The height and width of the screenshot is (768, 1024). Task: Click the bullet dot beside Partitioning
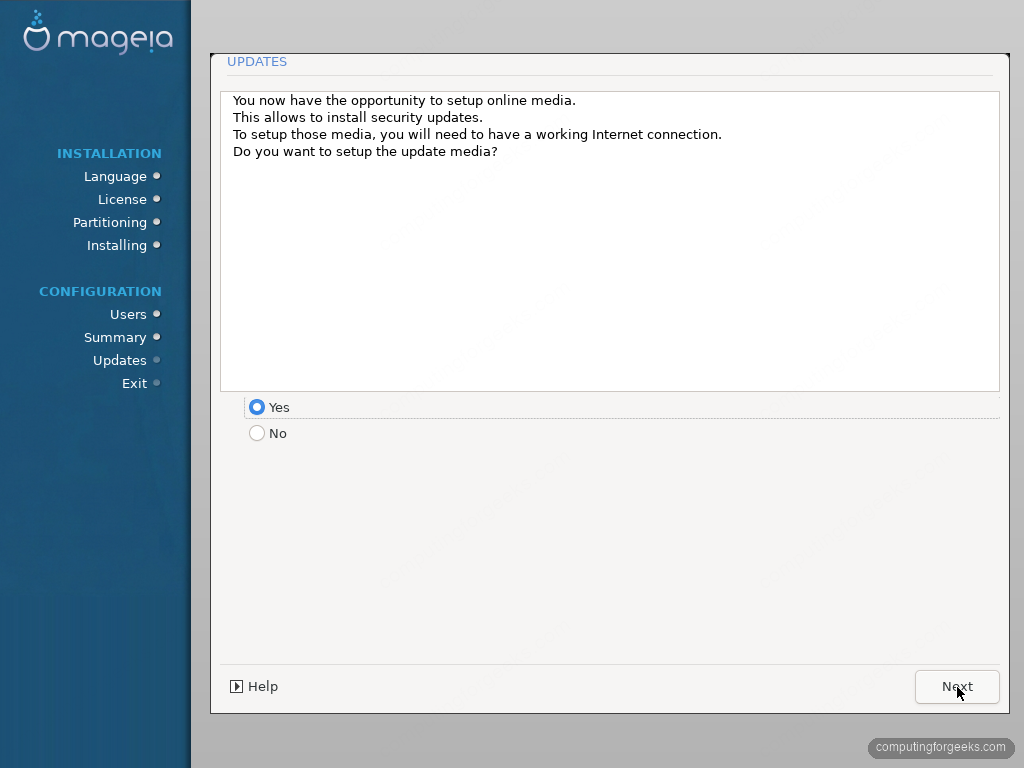tap(157, 222)
